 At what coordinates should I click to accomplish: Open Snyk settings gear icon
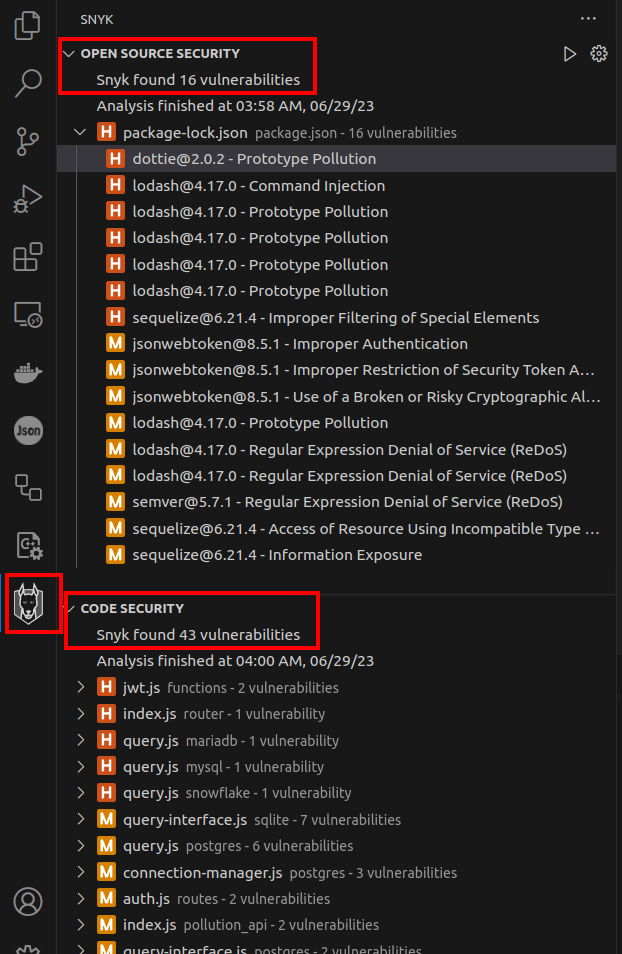(x=599, y=54)
